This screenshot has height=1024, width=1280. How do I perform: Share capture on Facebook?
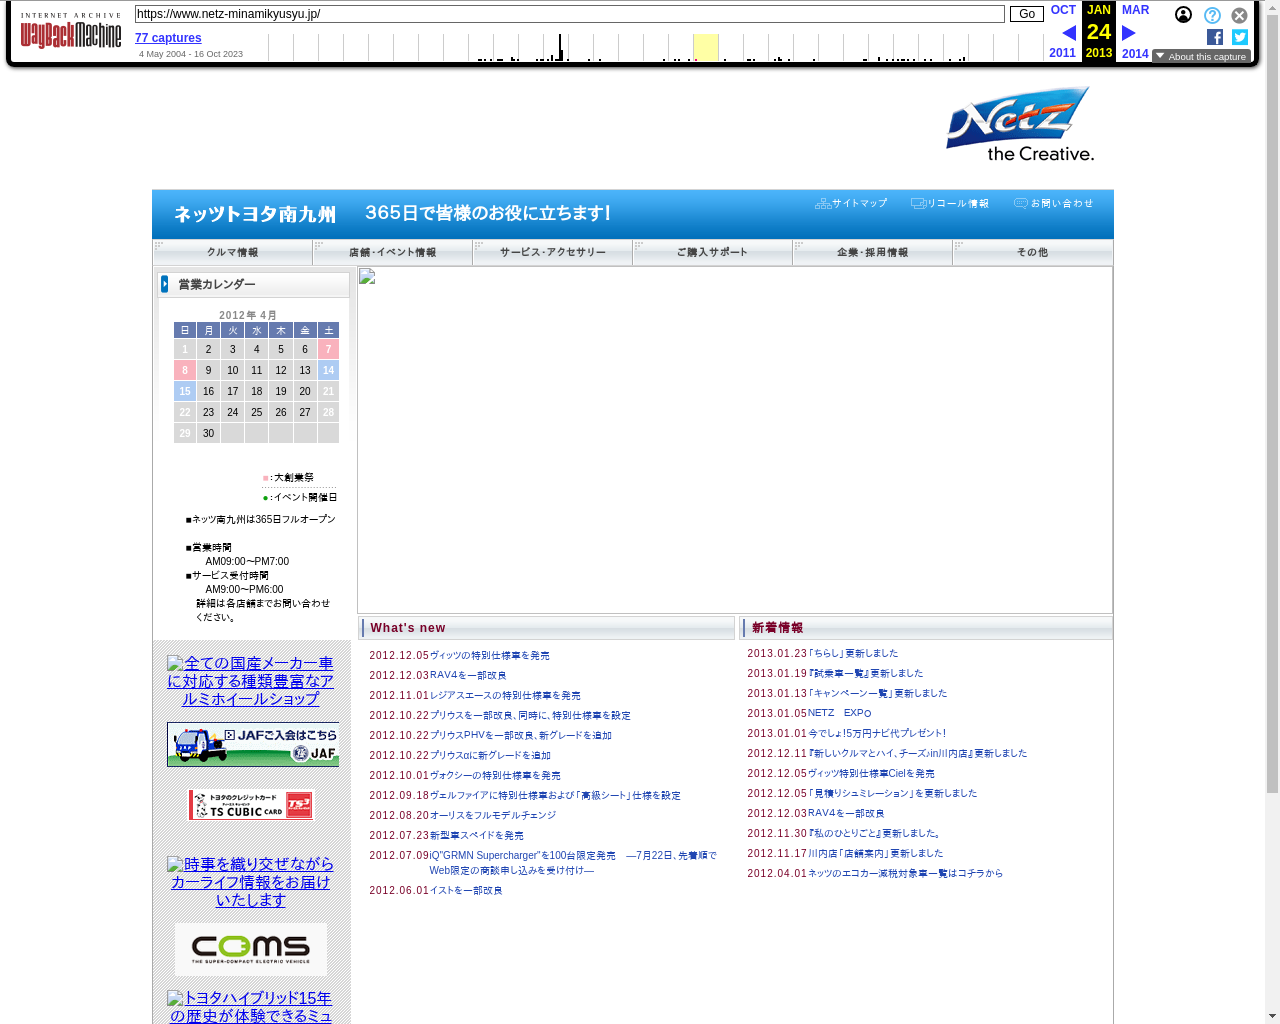pyautogui.click(x=1215, y=37)
